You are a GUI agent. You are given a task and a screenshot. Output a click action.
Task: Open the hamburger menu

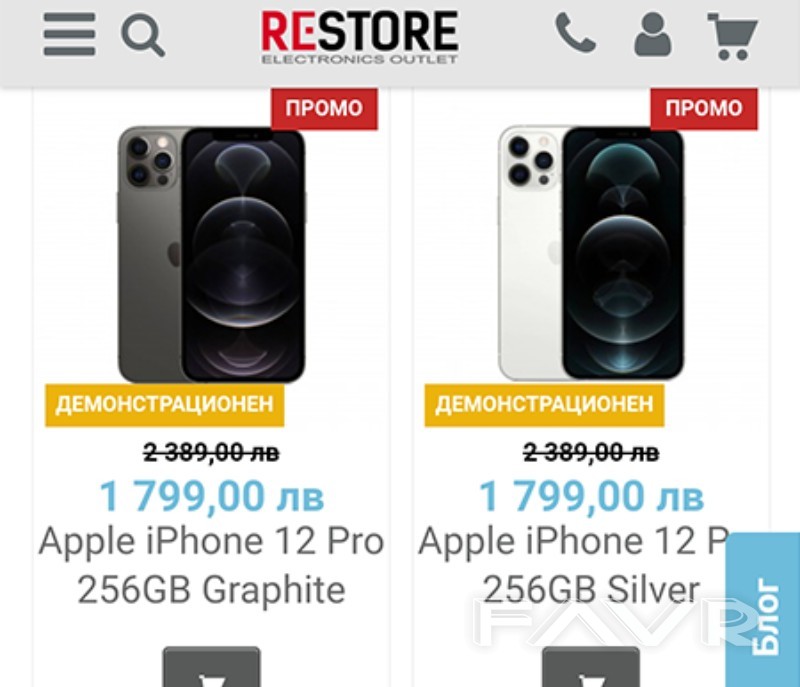pos(69,34)
